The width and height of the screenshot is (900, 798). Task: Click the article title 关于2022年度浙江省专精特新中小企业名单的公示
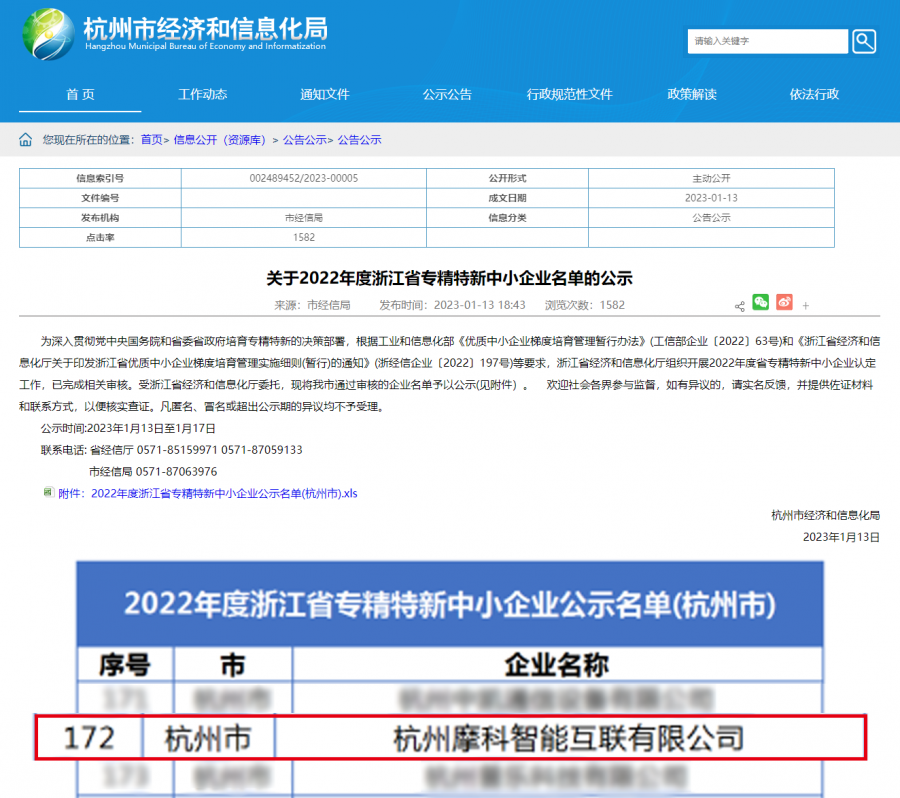point(449,278)
